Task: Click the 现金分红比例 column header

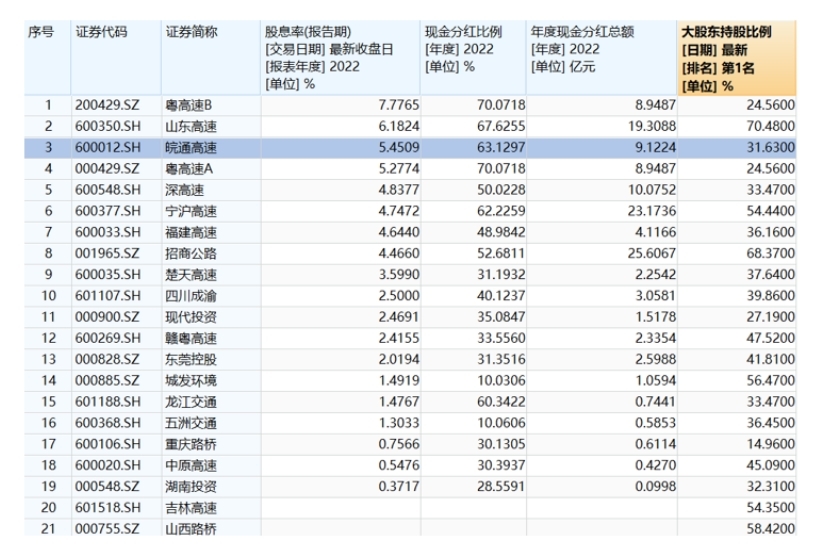Action: [x=473, y=58]
